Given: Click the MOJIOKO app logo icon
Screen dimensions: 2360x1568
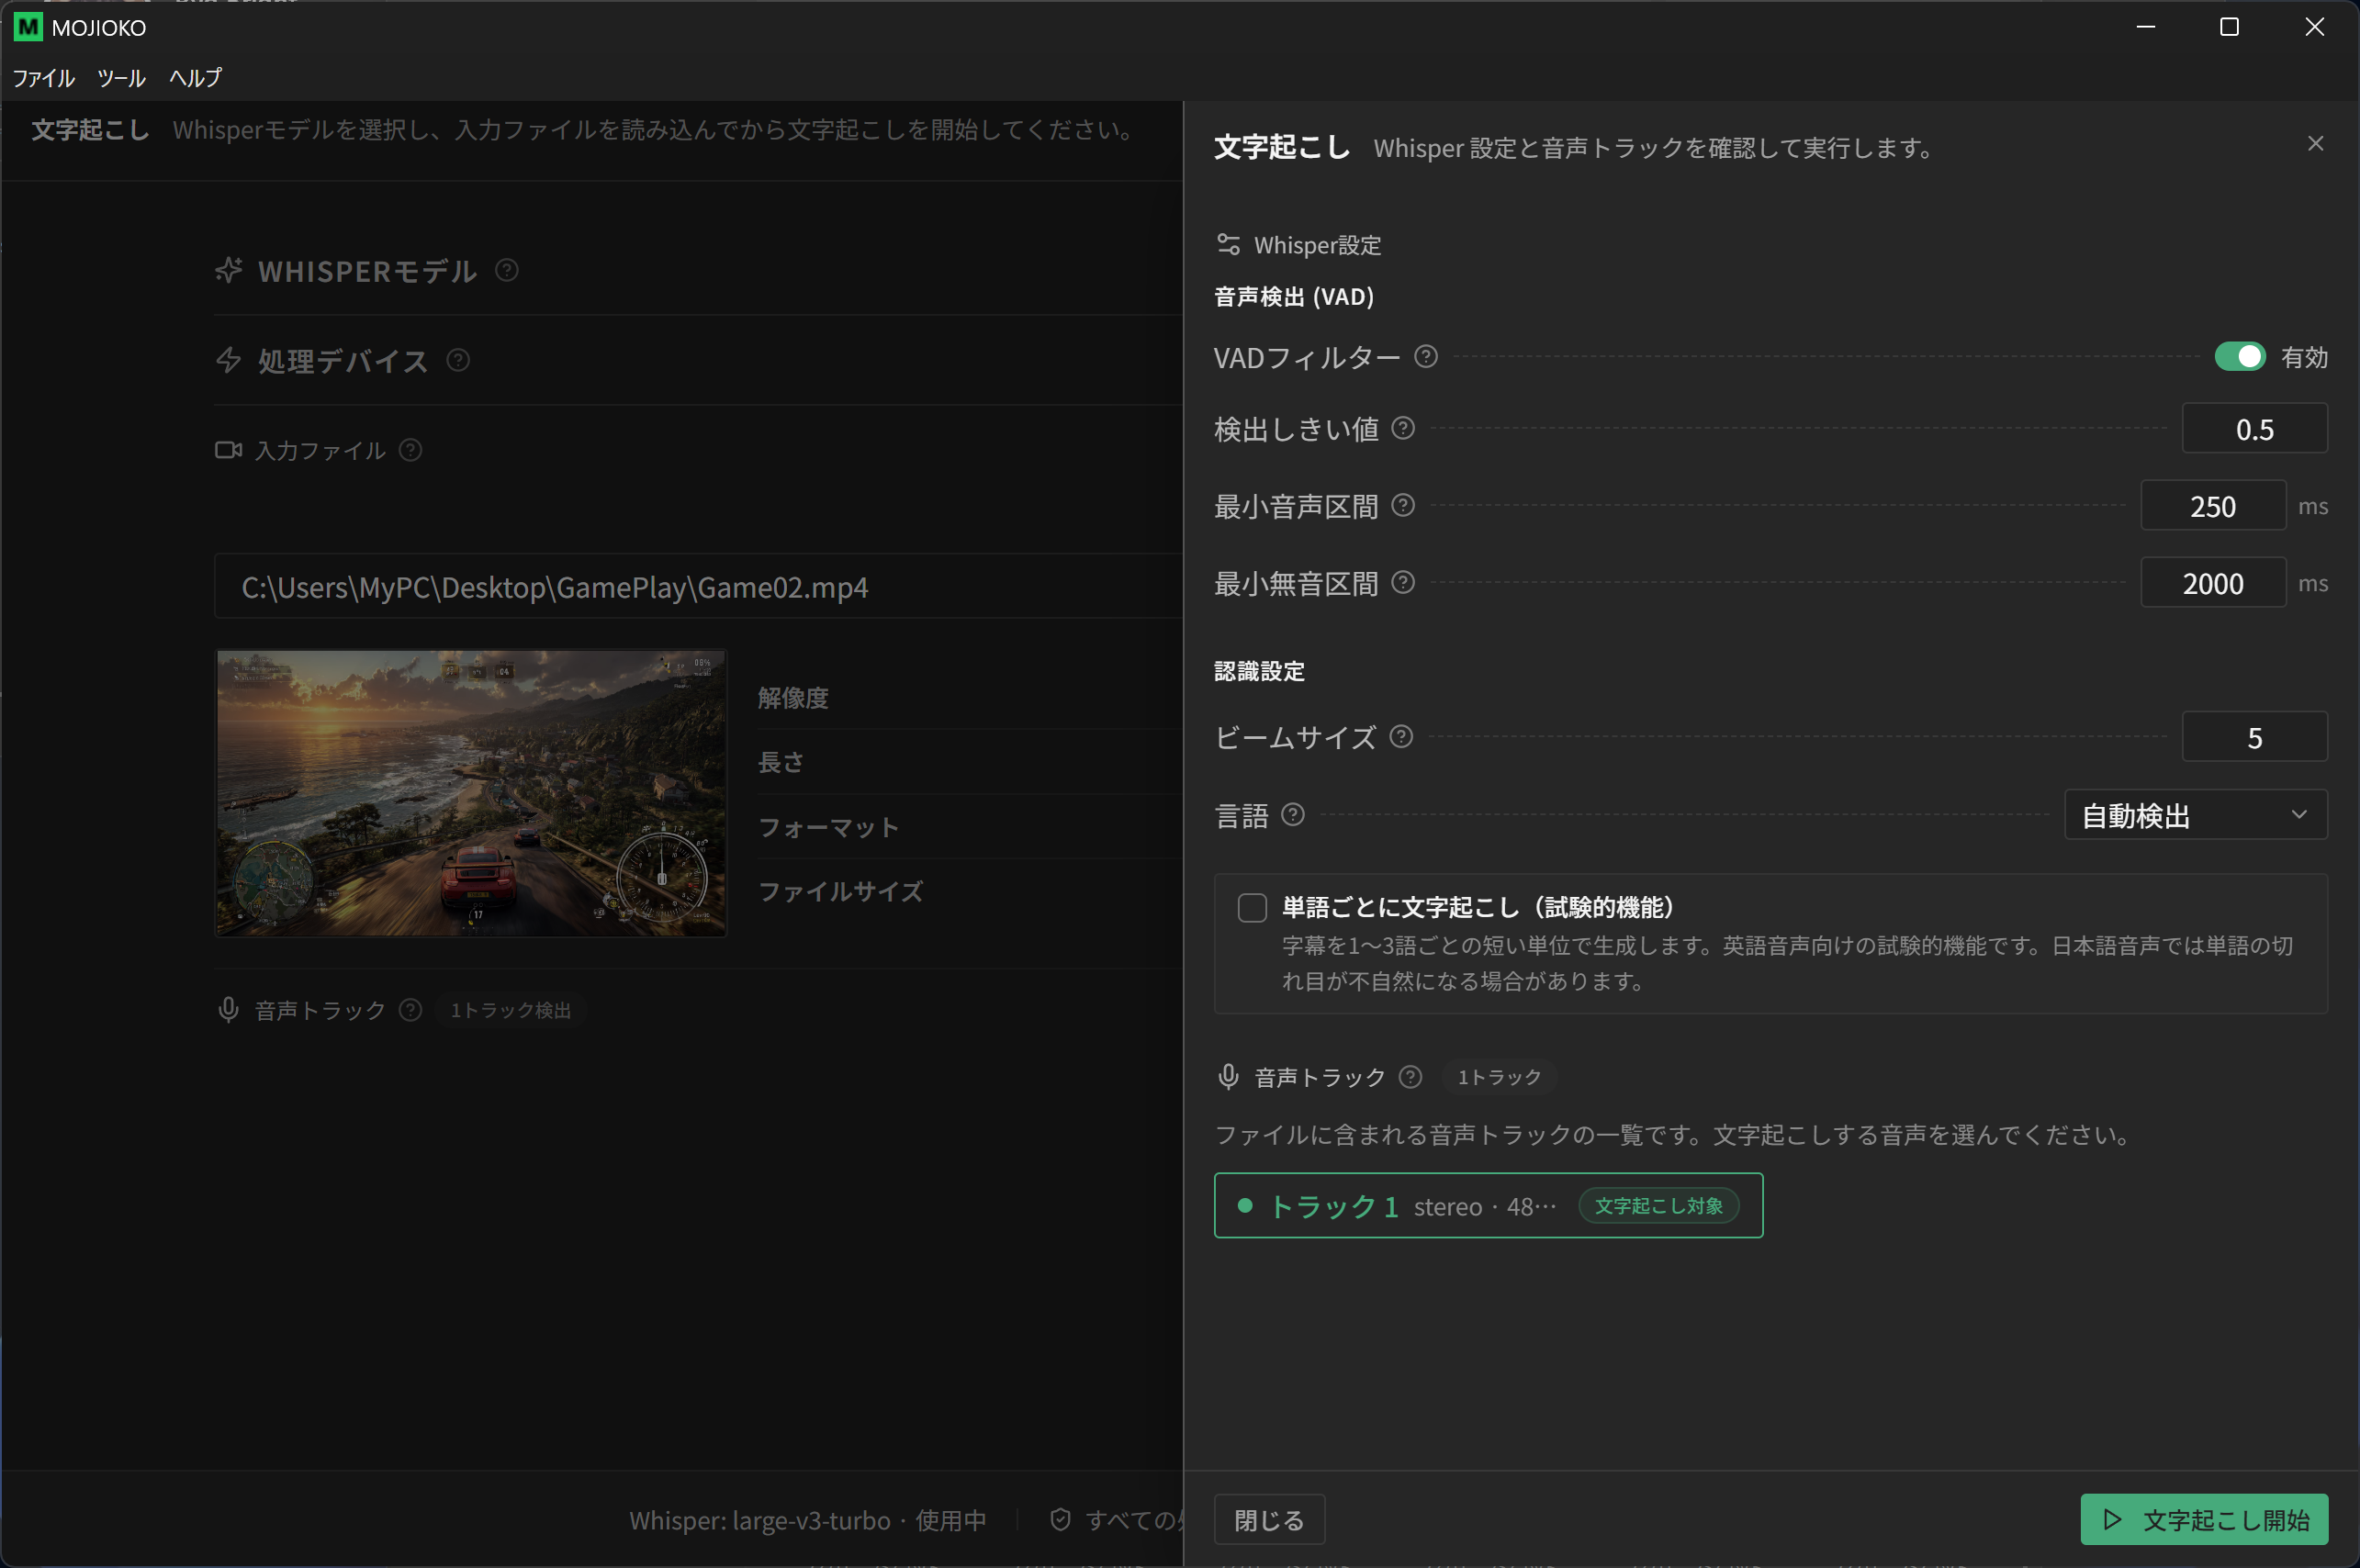Looking at the screenshot, I should 28,27.
